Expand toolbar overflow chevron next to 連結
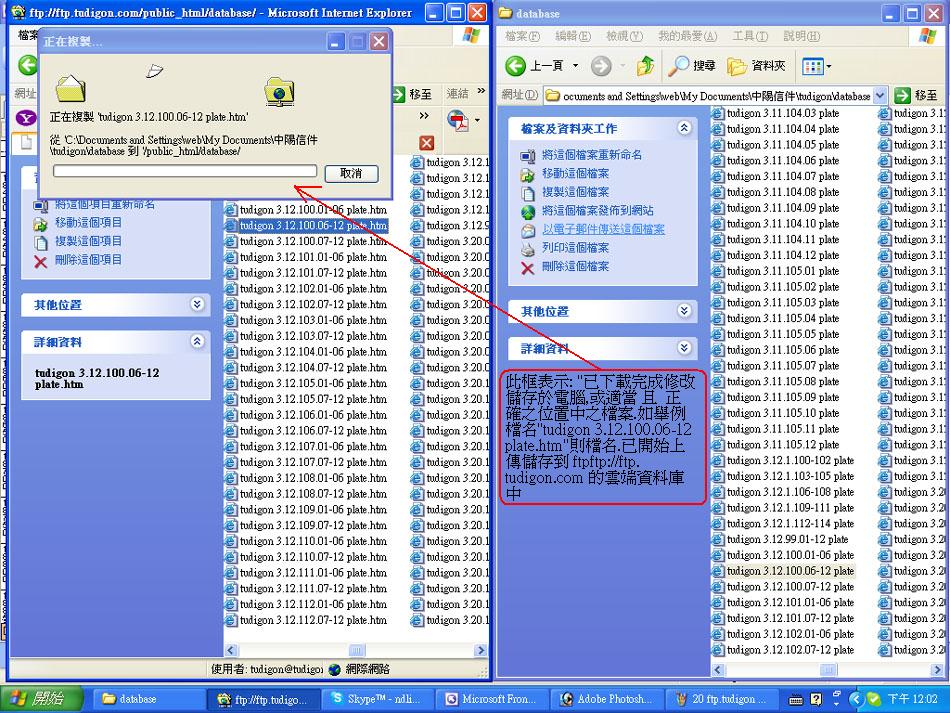Screen dimensions: 950x713 [x=482, y=91]
